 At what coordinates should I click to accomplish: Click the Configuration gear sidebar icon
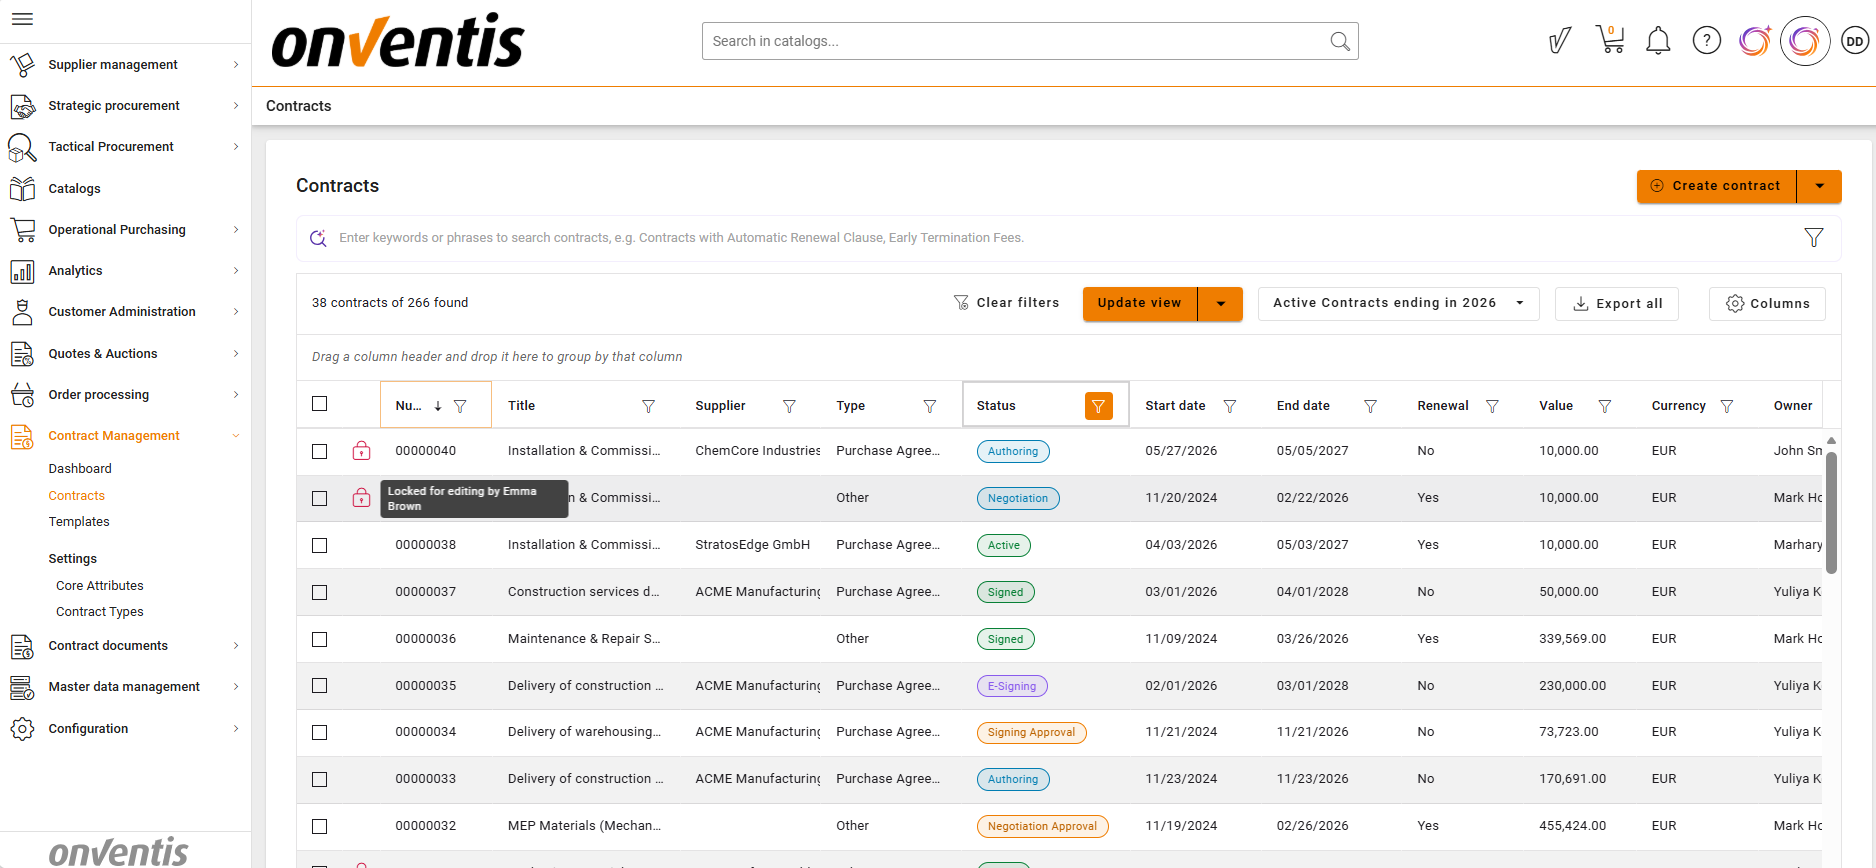[x=22, y=729]
